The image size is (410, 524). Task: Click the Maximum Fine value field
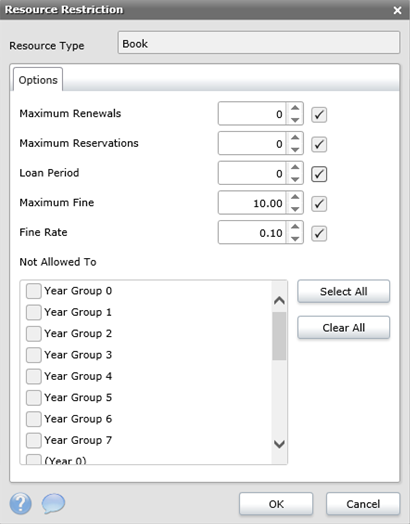tap(252, 203)
